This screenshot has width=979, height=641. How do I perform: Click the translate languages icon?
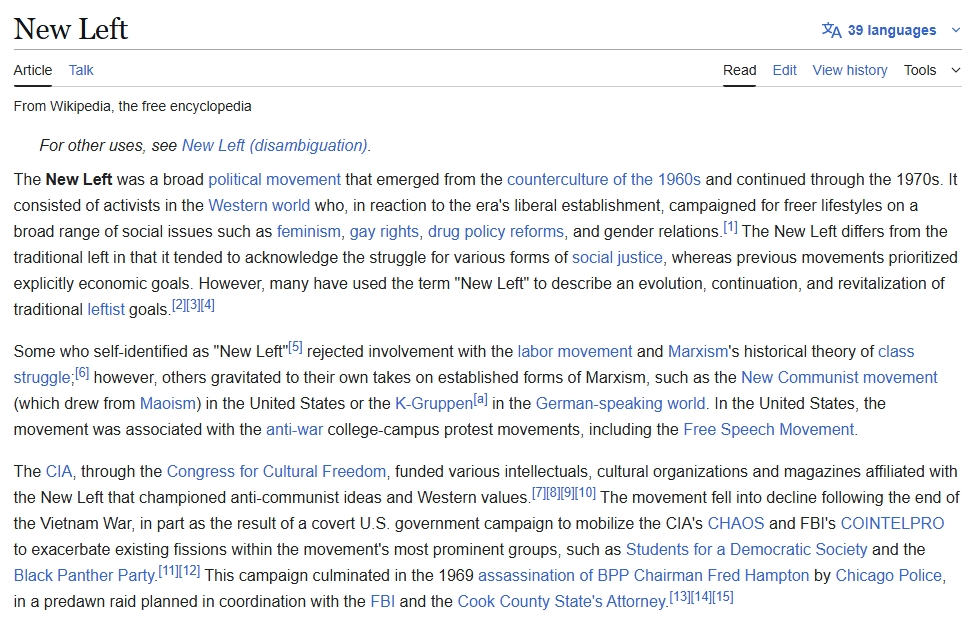831,30
